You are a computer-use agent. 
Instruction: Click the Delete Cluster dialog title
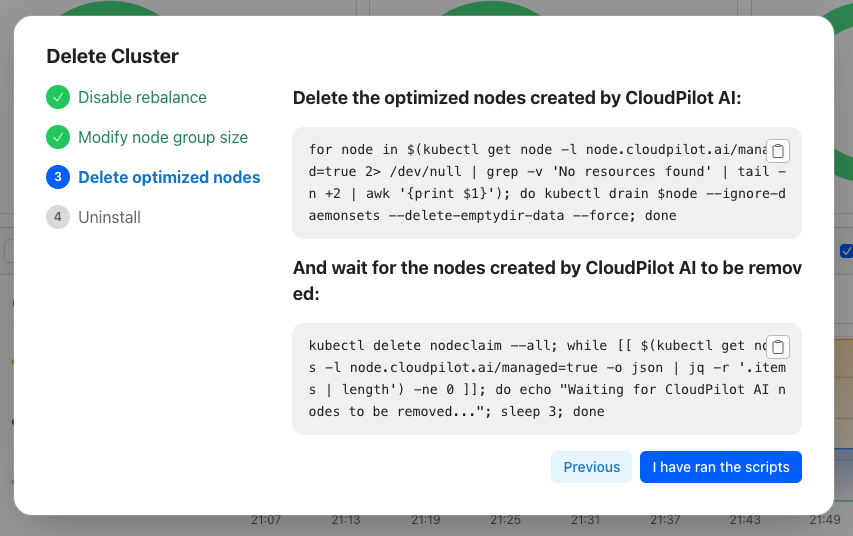(x=113, y=57)
